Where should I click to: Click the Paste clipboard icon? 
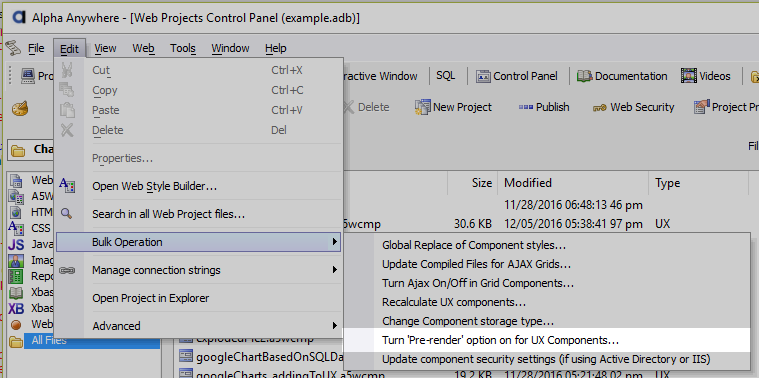[x=67, y=110]
